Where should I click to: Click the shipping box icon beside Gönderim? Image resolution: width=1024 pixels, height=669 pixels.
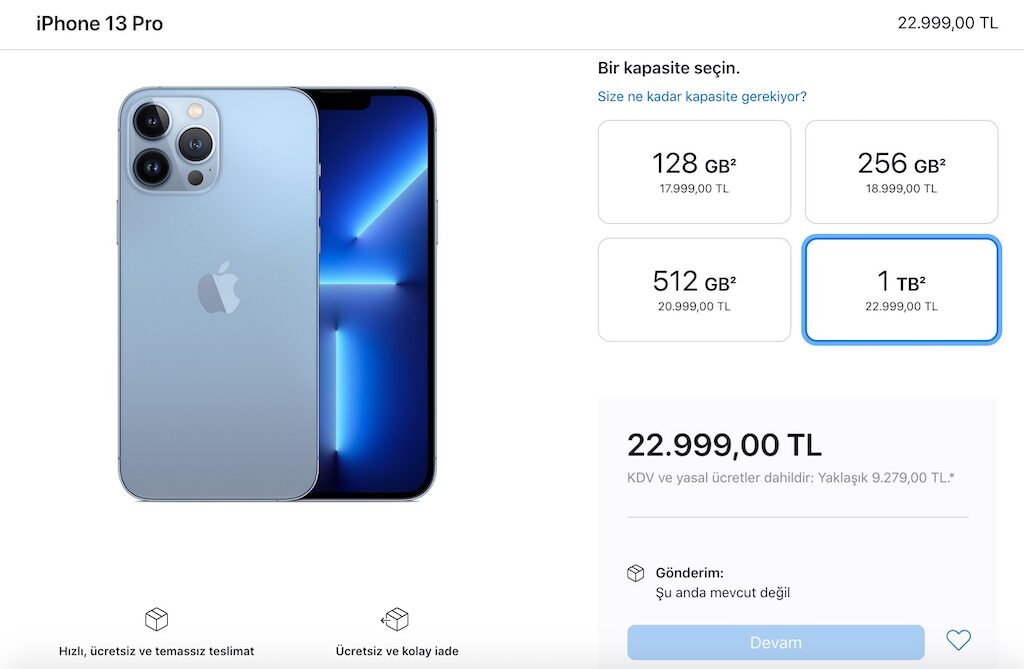coord(635,573)
